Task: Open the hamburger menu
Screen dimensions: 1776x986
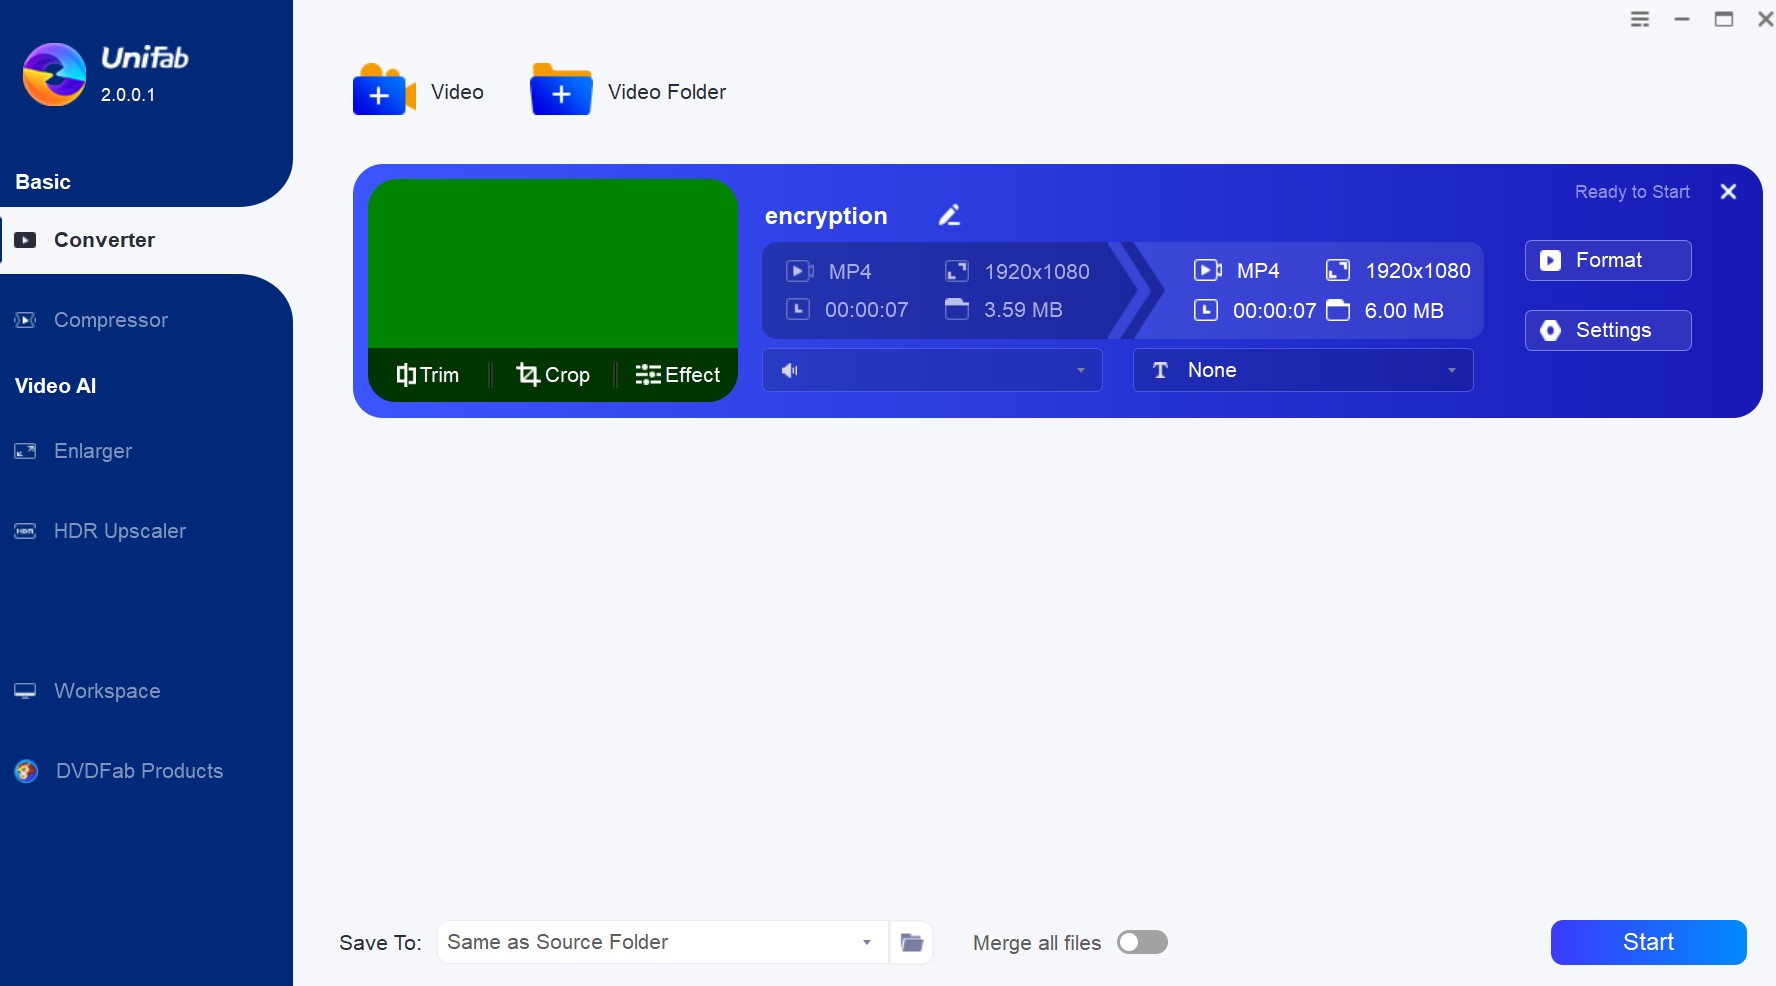Action: 1640,18
